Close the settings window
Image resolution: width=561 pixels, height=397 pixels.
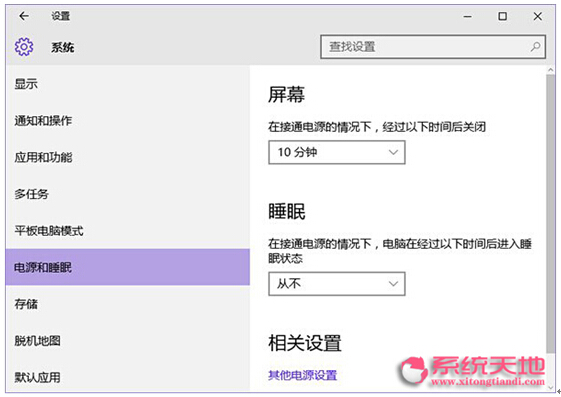coord(538,16)
